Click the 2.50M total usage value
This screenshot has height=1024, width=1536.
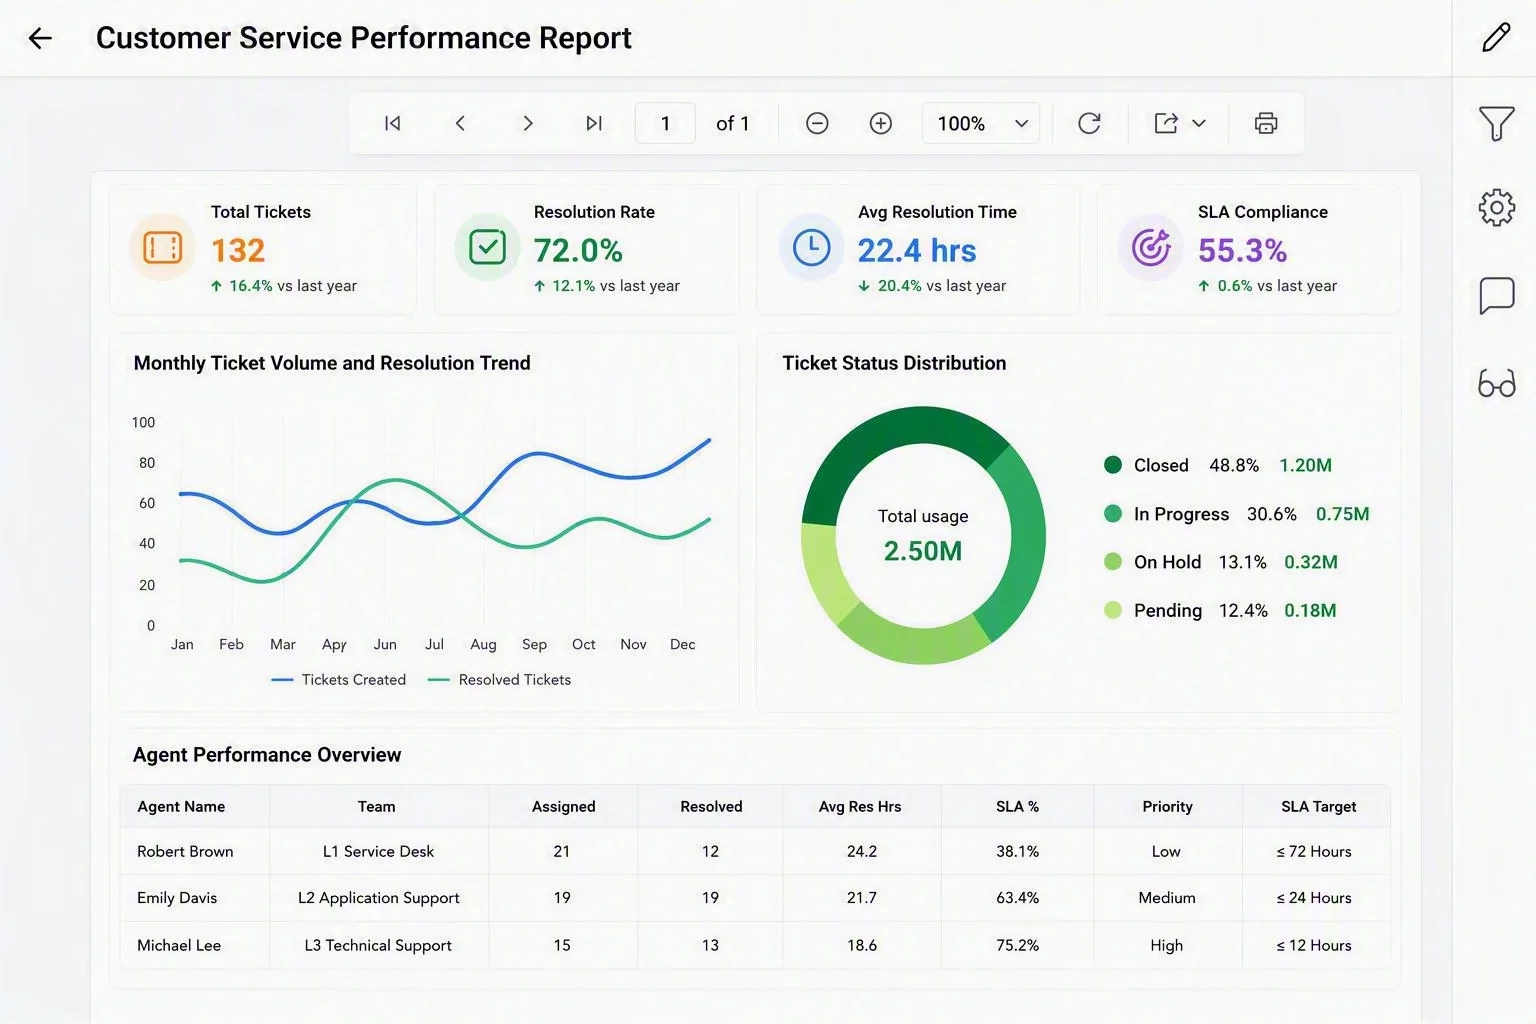coord(923,551)
